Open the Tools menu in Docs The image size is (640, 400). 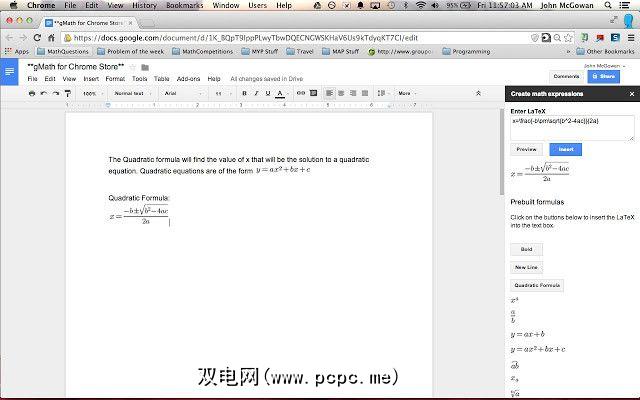140,79
